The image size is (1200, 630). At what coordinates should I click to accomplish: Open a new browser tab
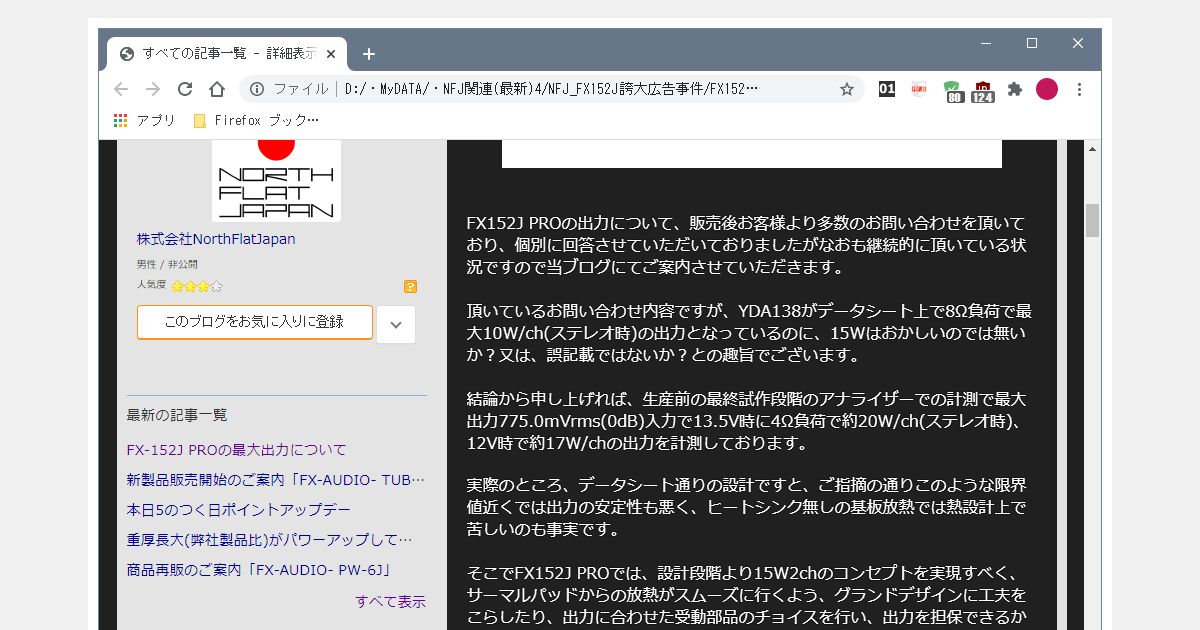tap(369, 54)
